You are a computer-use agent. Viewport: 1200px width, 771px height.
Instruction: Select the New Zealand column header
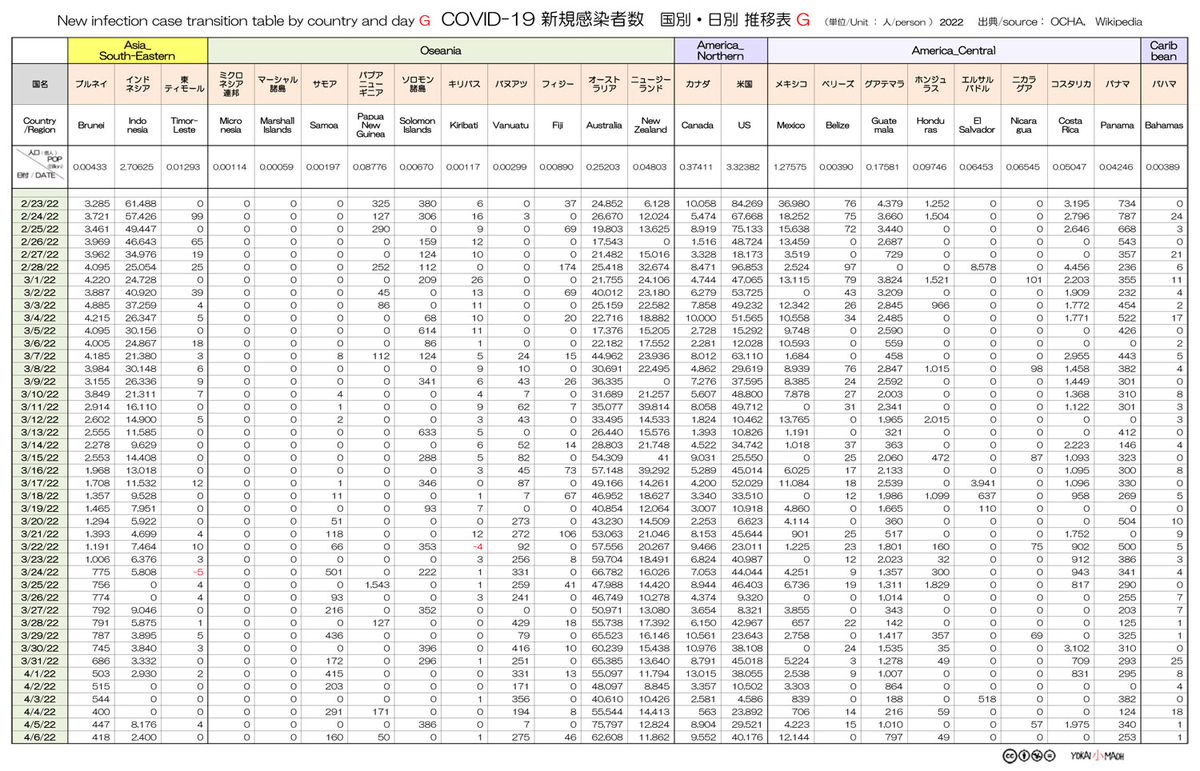651,126
